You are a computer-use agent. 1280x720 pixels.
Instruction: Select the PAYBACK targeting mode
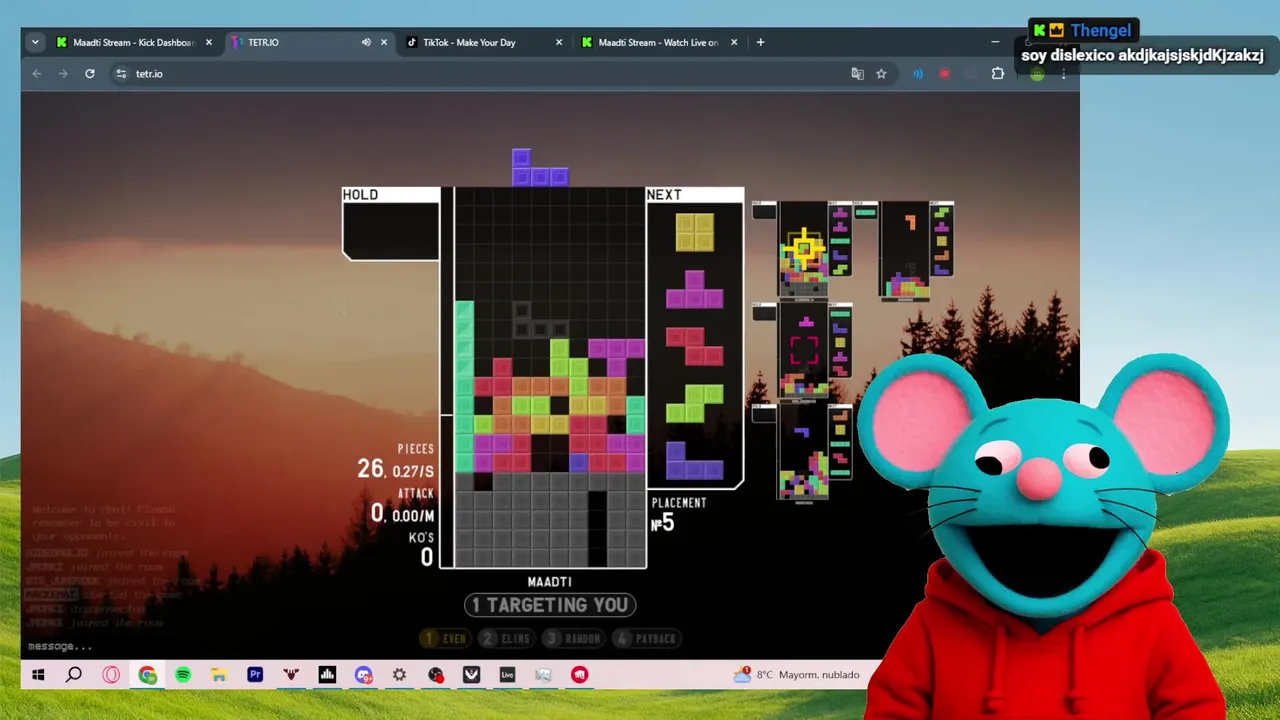pyautogui.click(x=646, y=638)
